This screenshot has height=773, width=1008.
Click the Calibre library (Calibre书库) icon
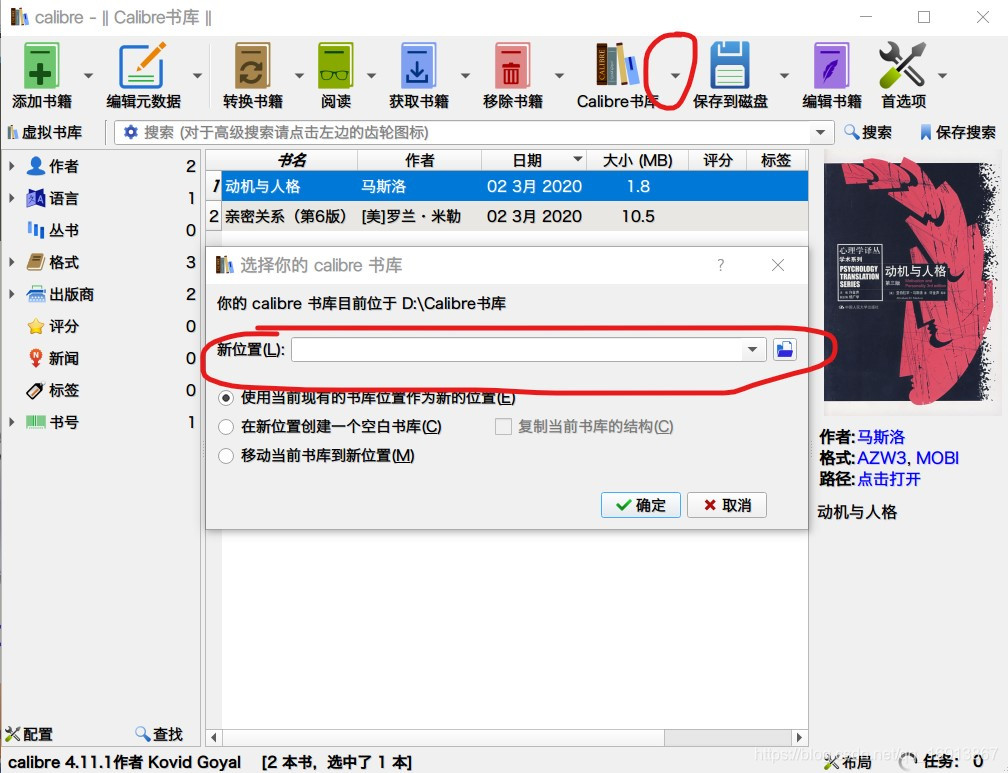point(617,64)
